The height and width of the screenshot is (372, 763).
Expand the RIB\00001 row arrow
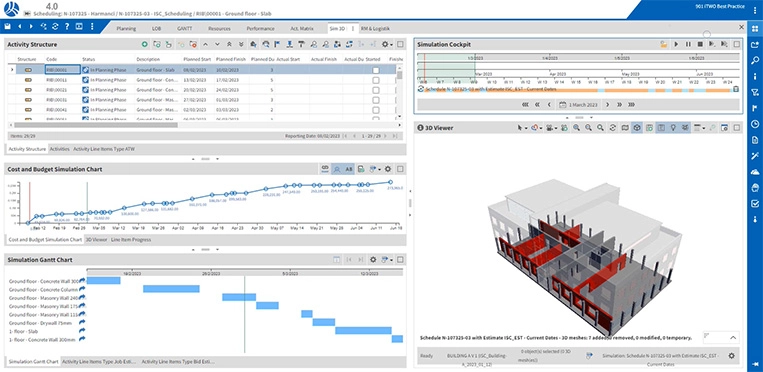(x=12, y=70)
